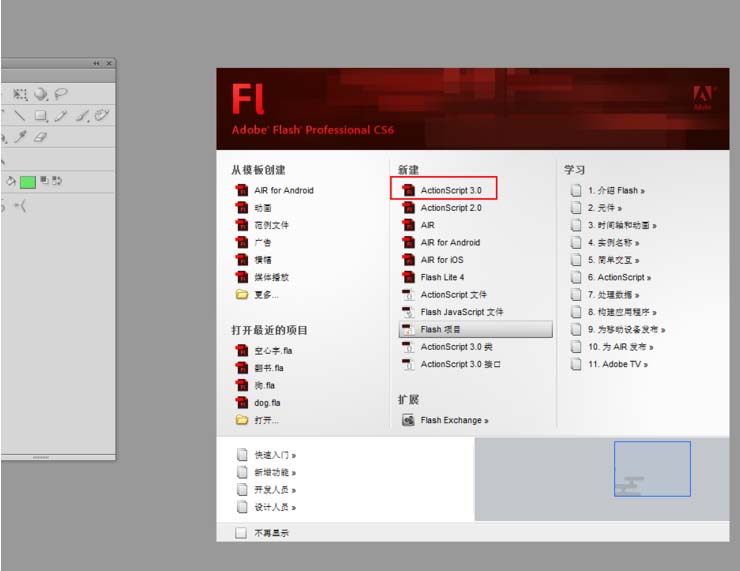
Task: Create a new ActionScript 3.0 document
Action: [443, 190]
